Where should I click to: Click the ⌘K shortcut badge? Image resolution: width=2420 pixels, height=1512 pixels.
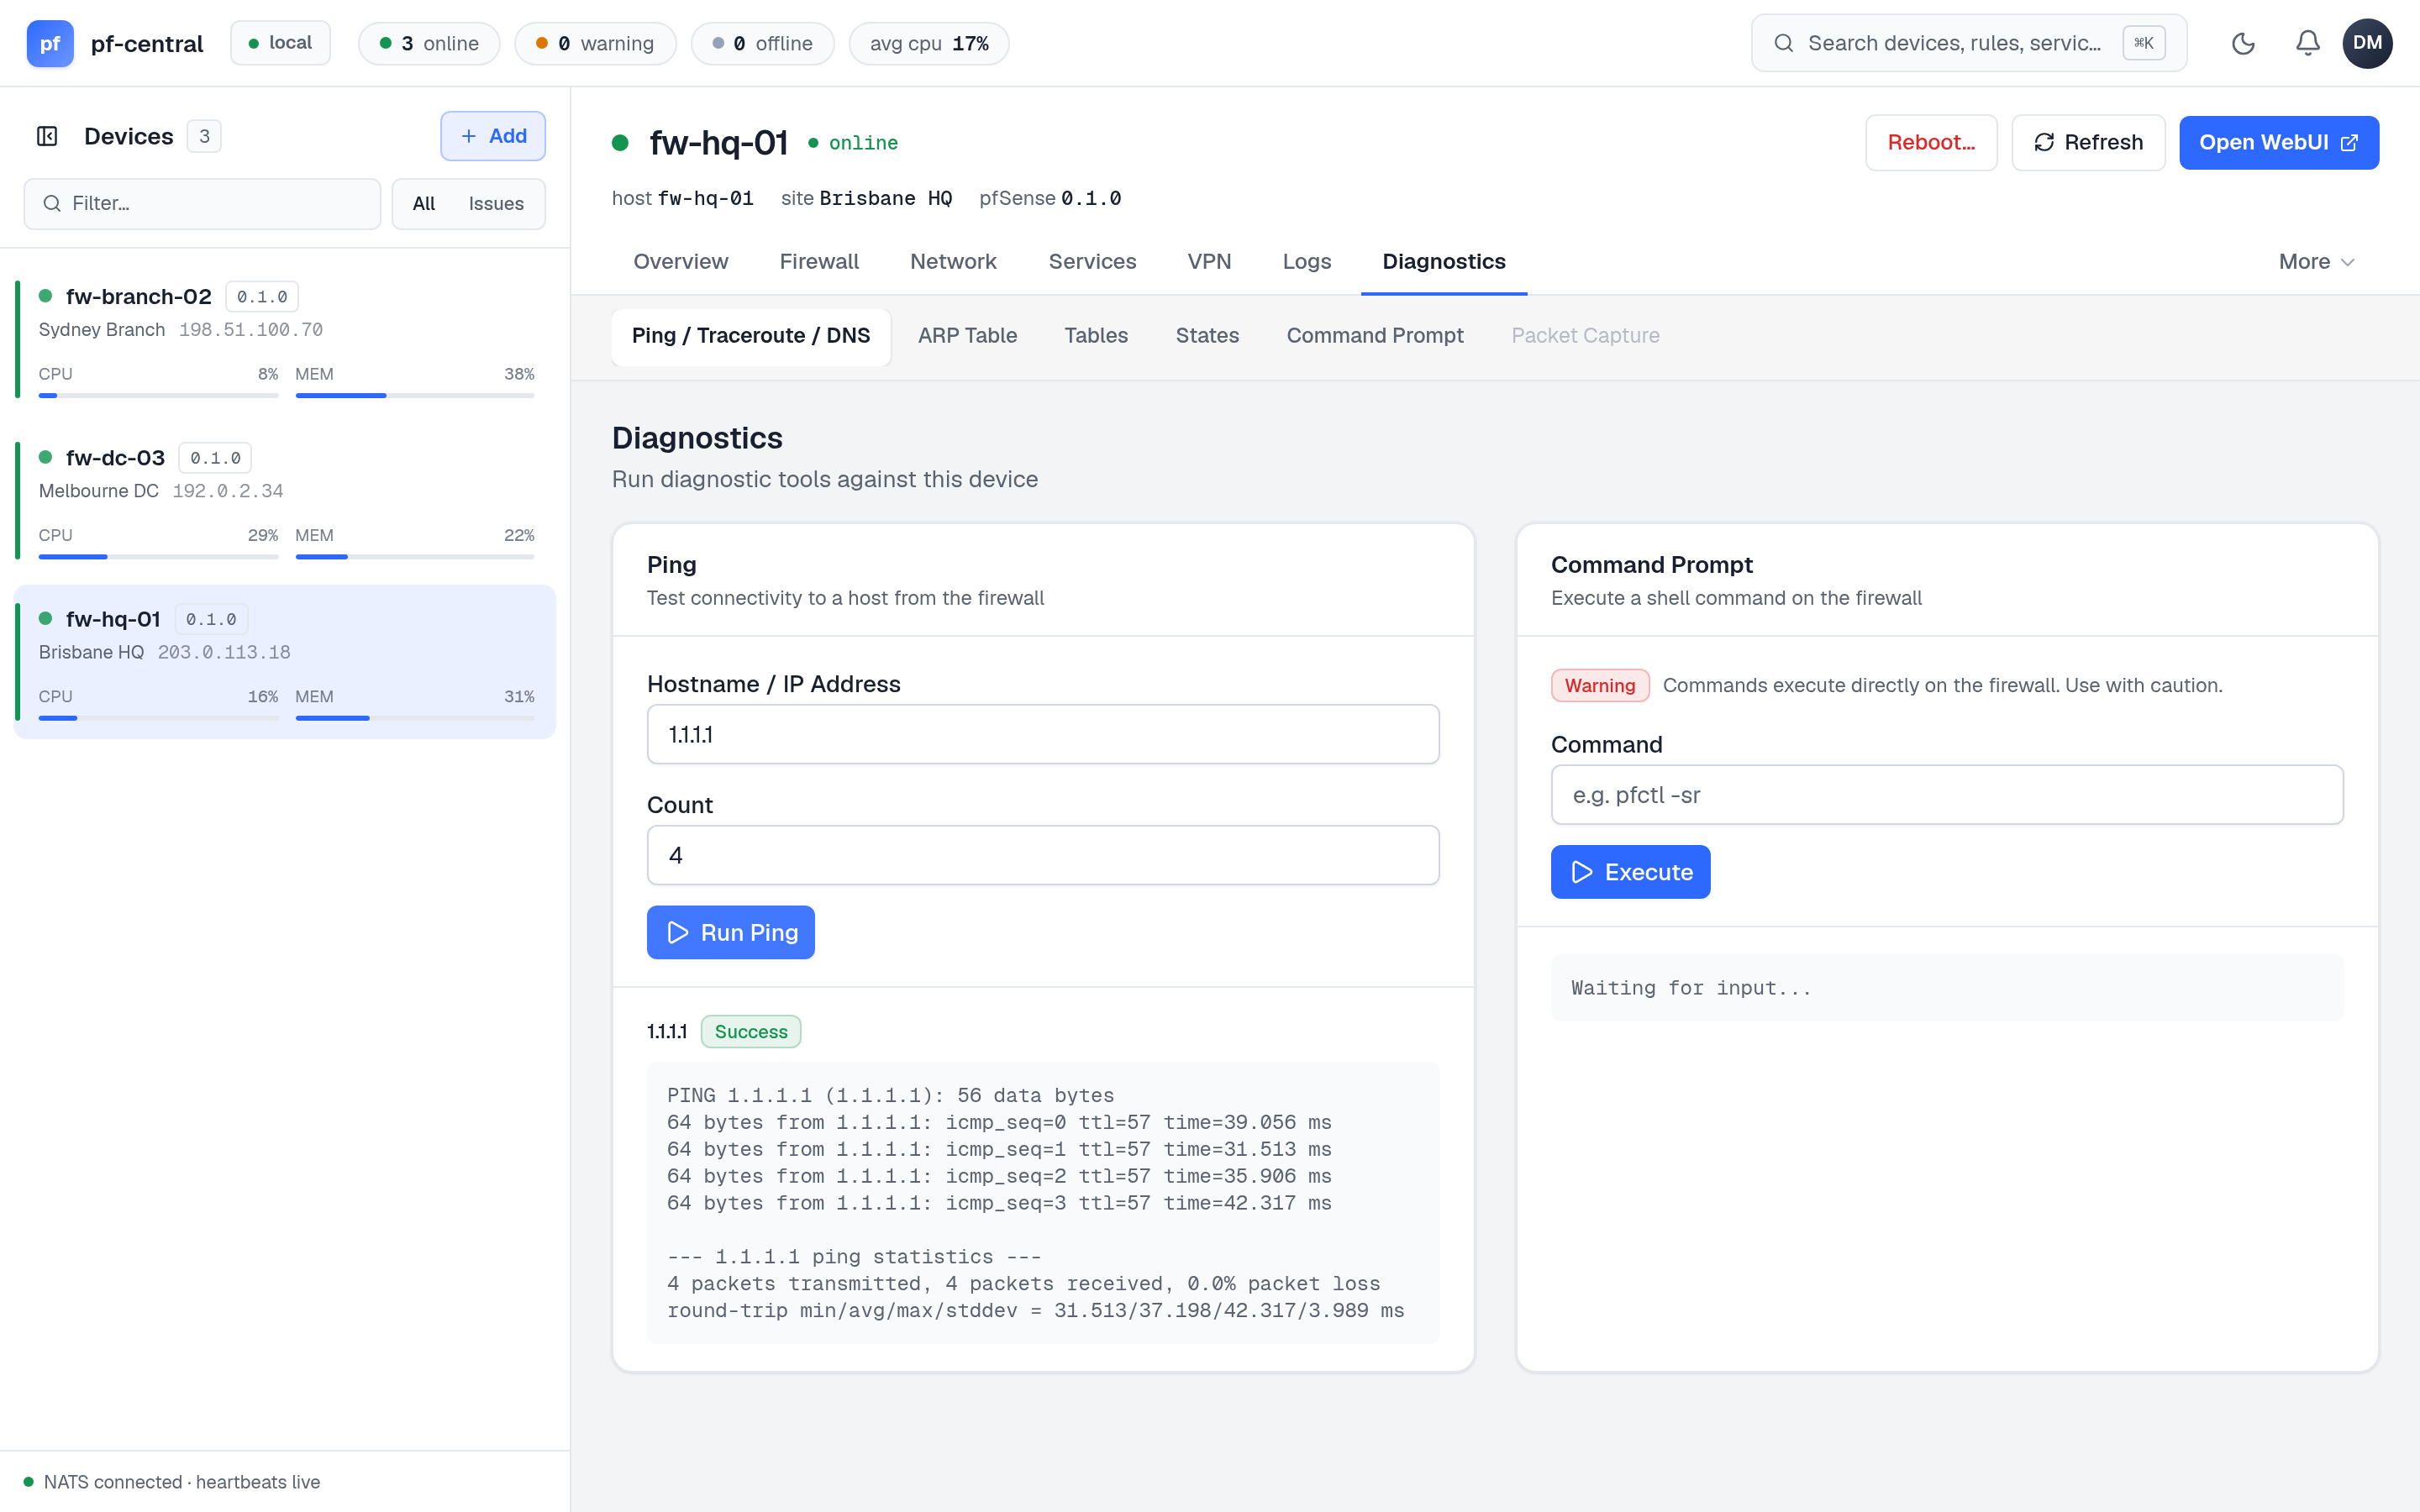tap(2143, 43)
